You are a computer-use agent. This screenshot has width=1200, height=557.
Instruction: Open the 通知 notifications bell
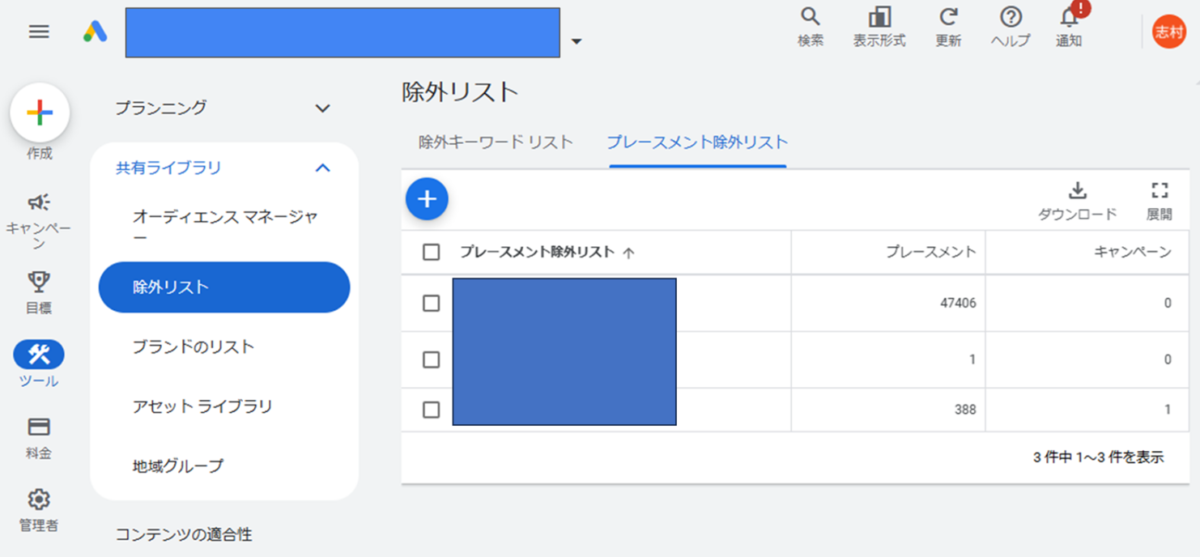[1069, 17]
